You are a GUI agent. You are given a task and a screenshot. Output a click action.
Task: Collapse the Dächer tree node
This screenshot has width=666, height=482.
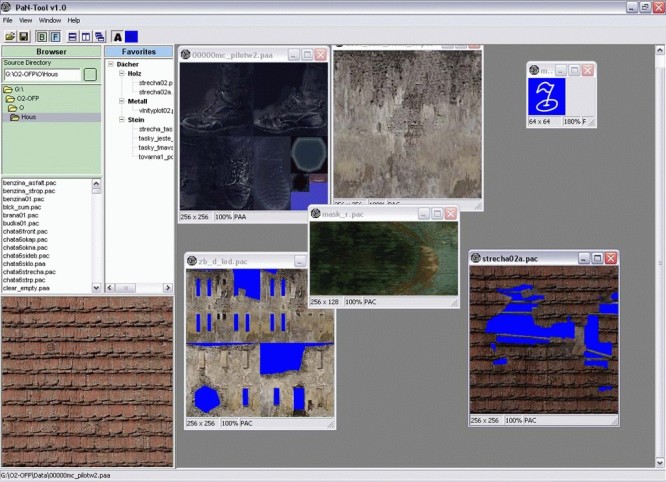coord(111,64)
